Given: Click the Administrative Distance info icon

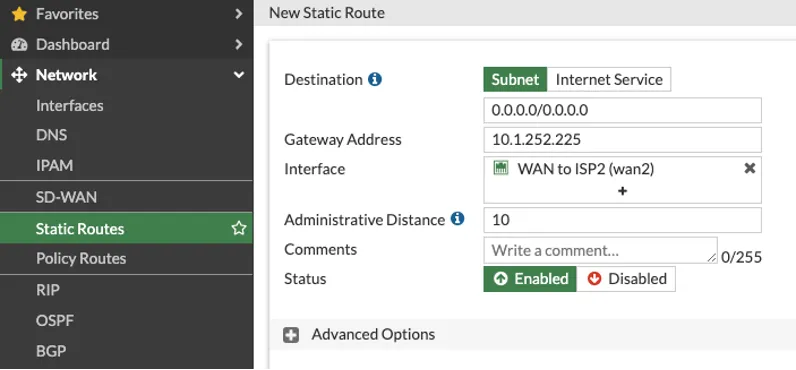Looking at the screenshot, I should pos(457,219).
